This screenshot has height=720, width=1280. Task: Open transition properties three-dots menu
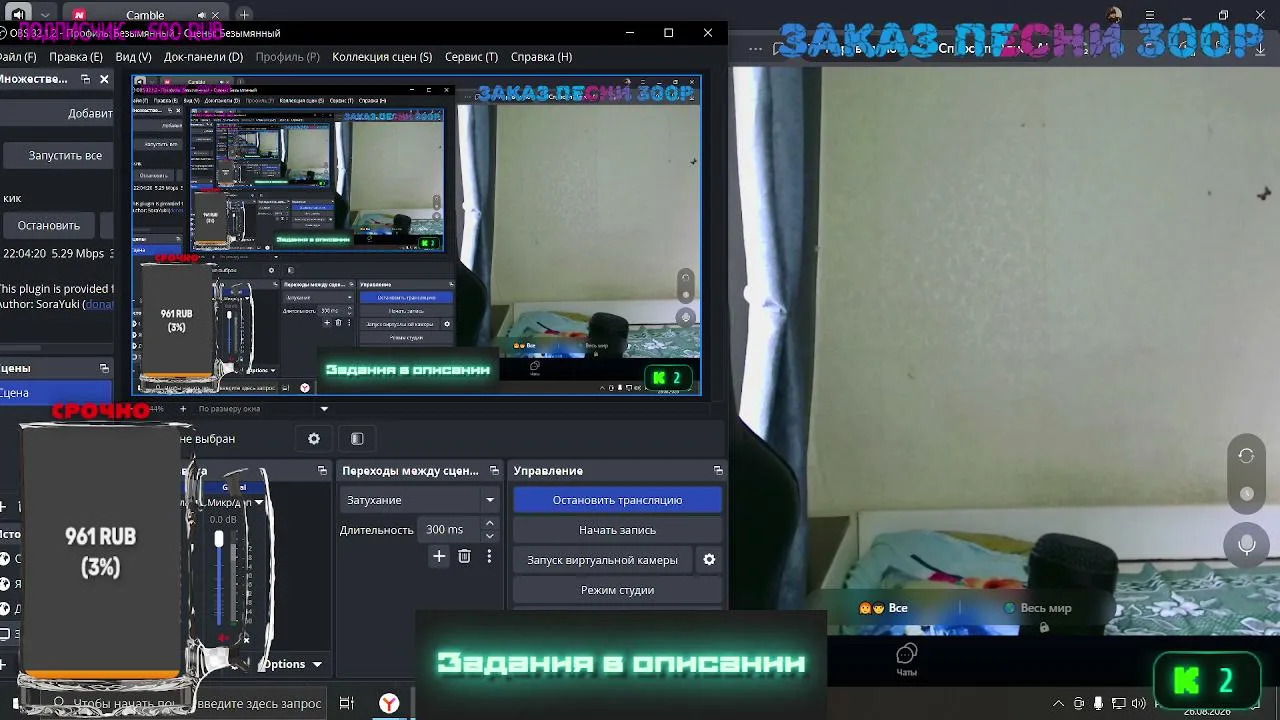coord(489,557)
